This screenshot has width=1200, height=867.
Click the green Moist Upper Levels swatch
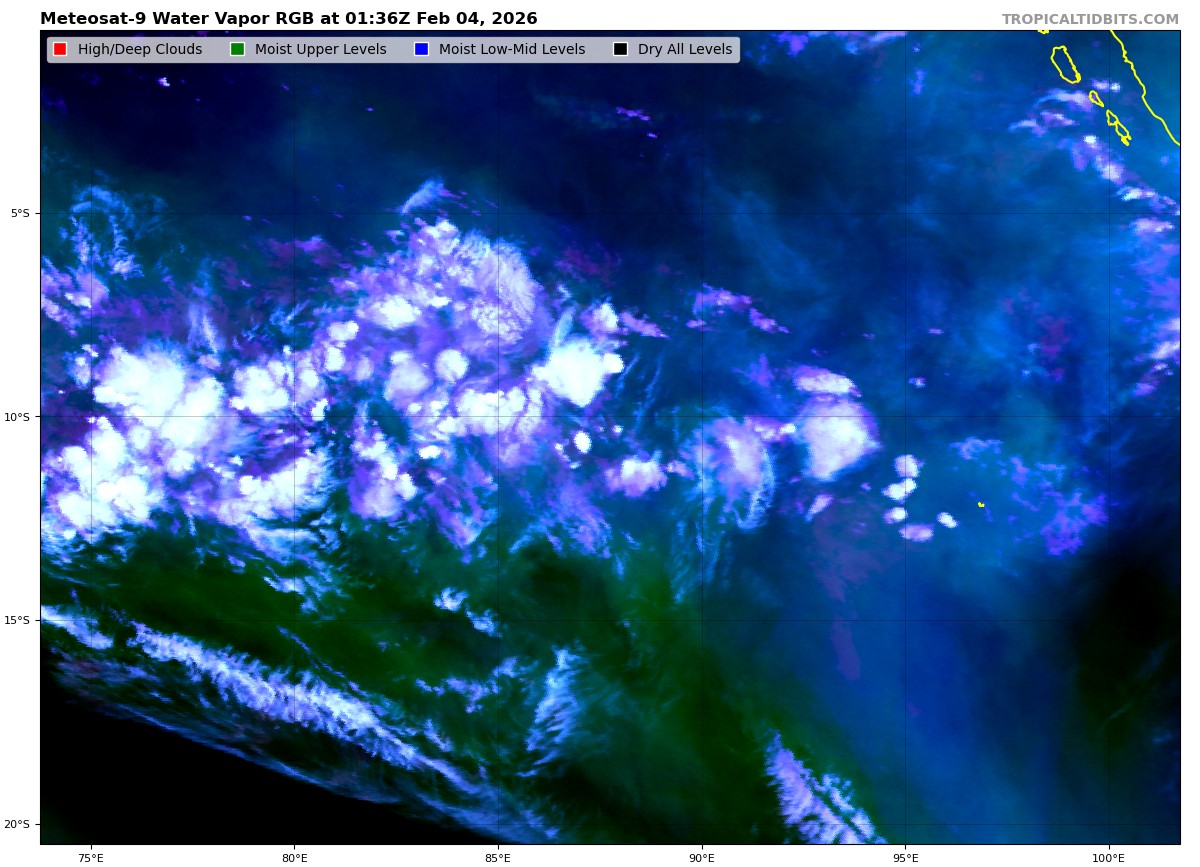tap(237, 50)
